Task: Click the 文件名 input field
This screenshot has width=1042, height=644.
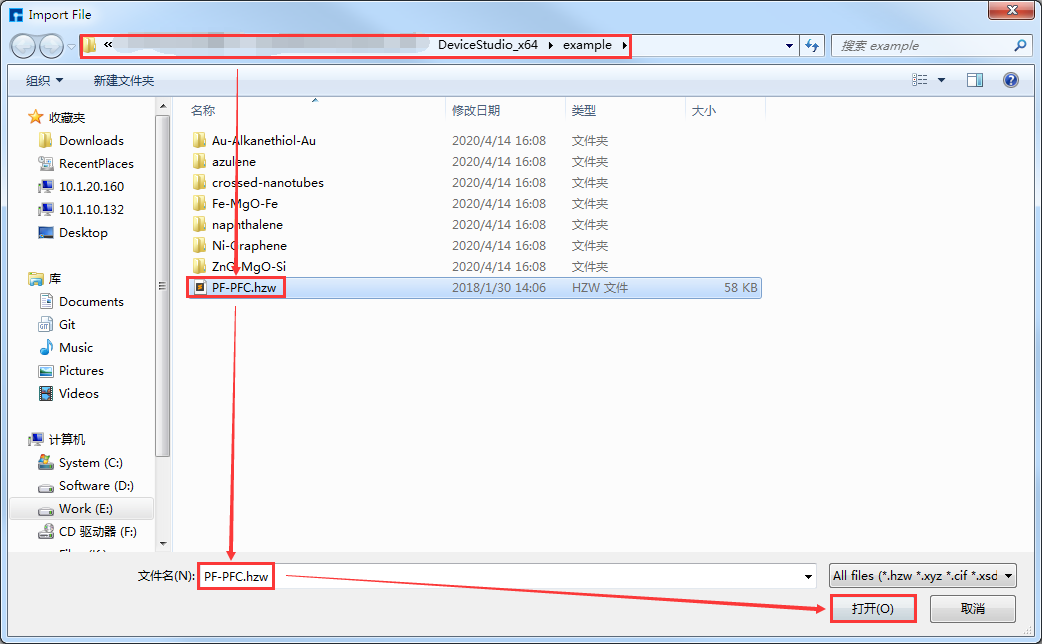Action: tap(500, 577)
